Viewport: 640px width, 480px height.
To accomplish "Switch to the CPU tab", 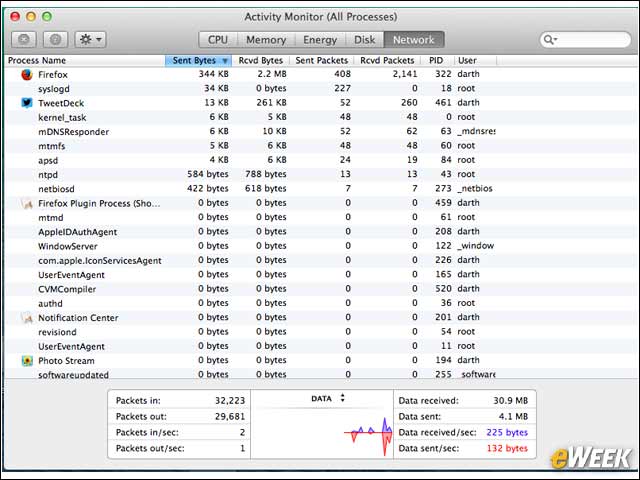I will tap(218, 40).
